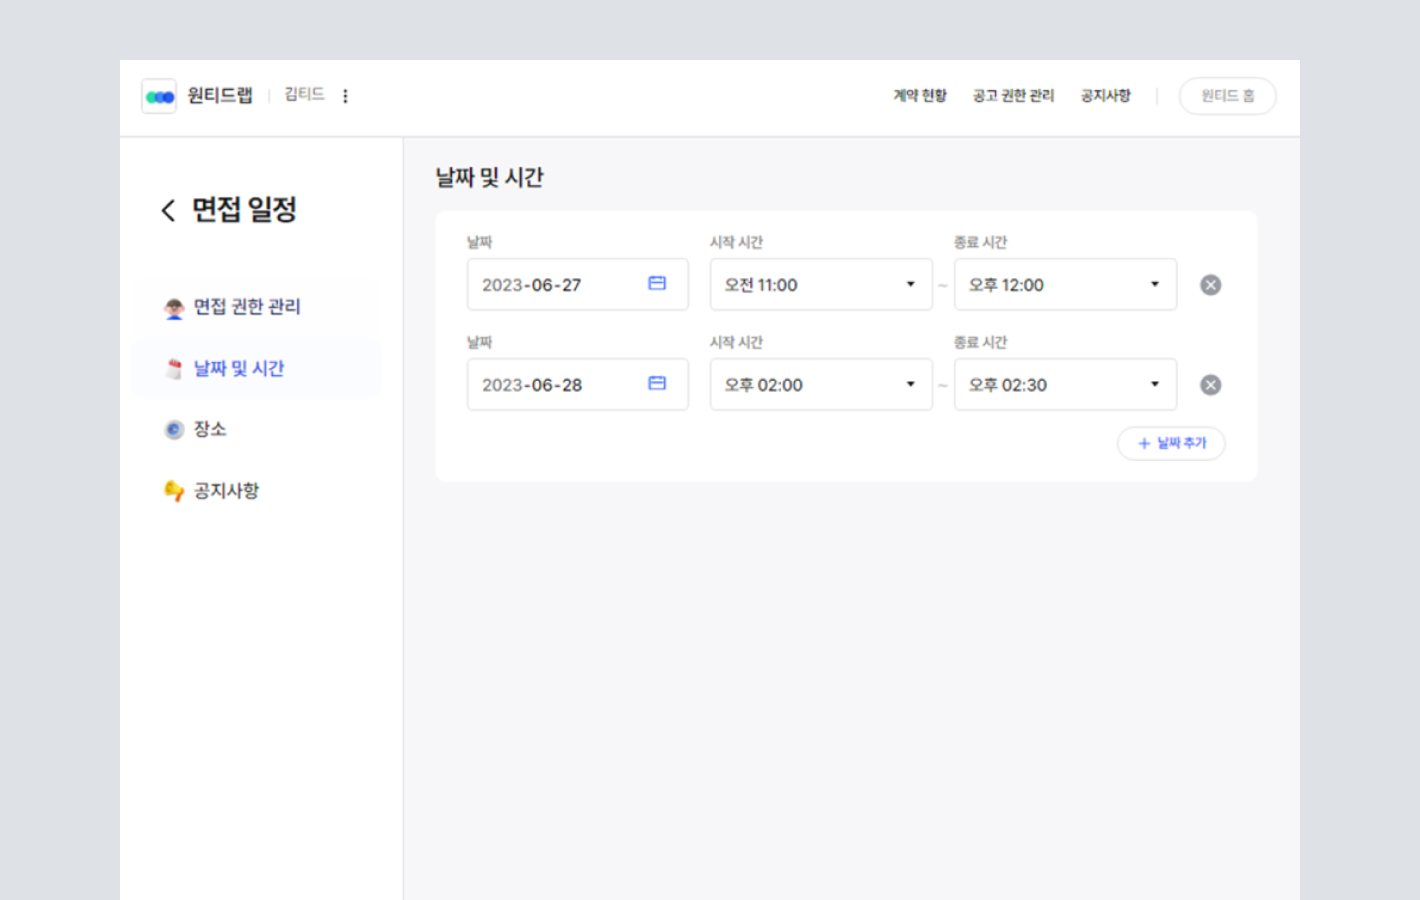Open 계약 현황 in top navigation

(920, 96)
